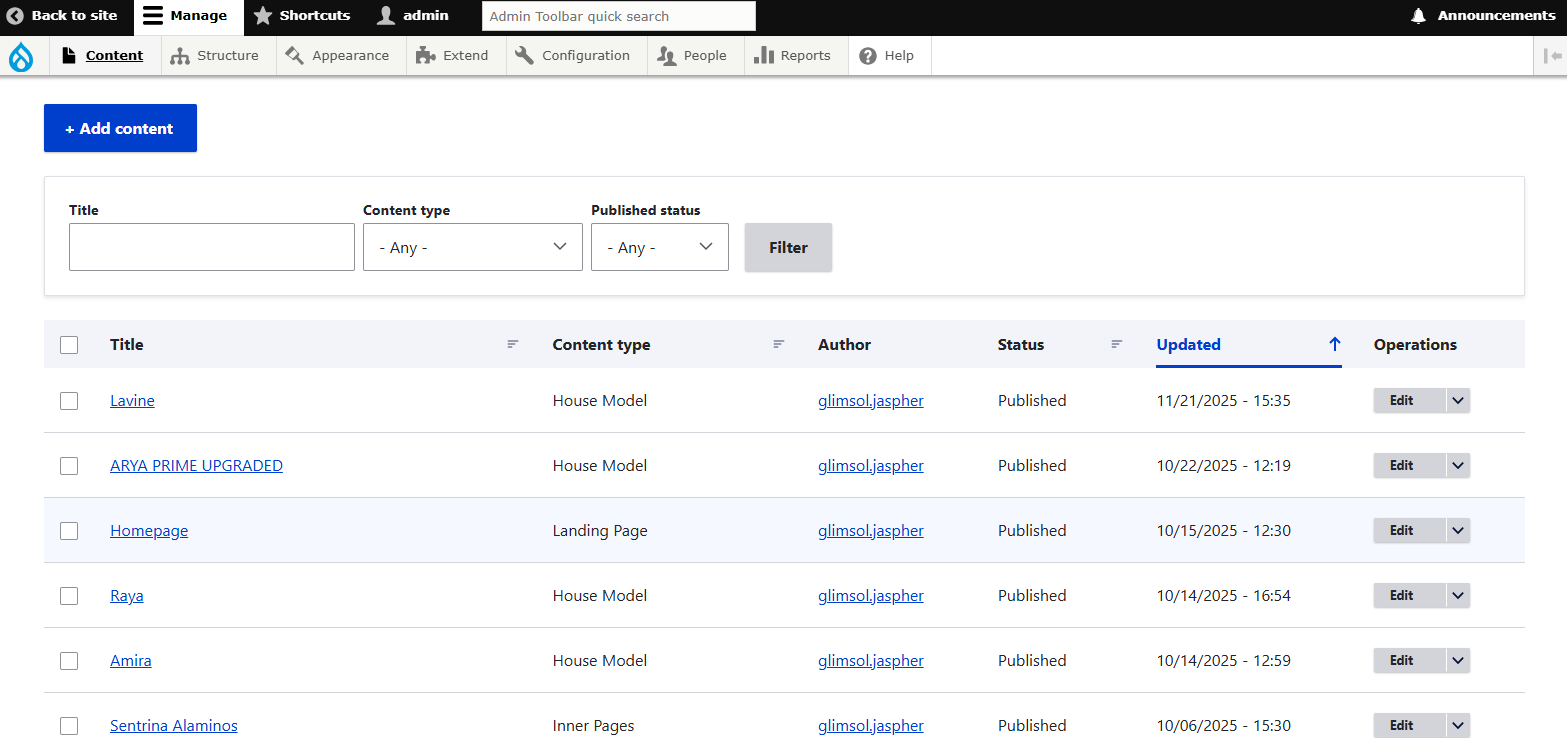The height and width of the screenshot is (738, 1567).
Task: Click the Title filter text field
Action: pyautogui.click(x=211, y=247)
